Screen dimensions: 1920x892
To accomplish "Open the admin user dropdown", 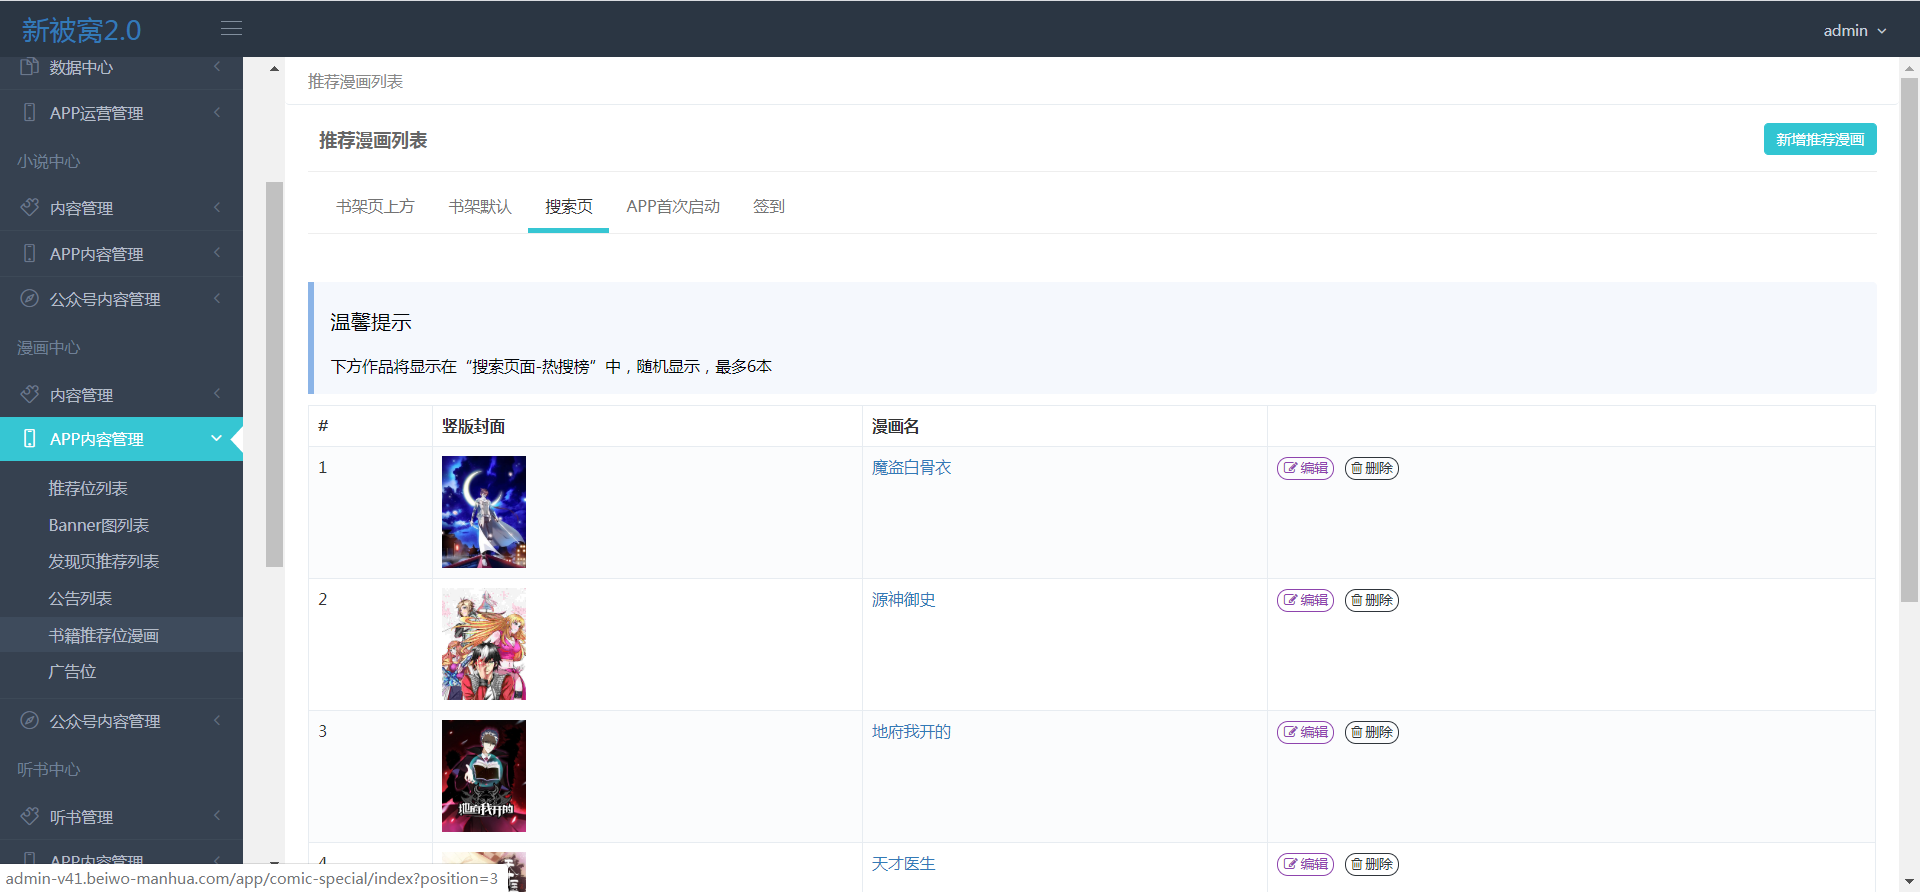I will pyautogui.click(x=1855, y=30).
